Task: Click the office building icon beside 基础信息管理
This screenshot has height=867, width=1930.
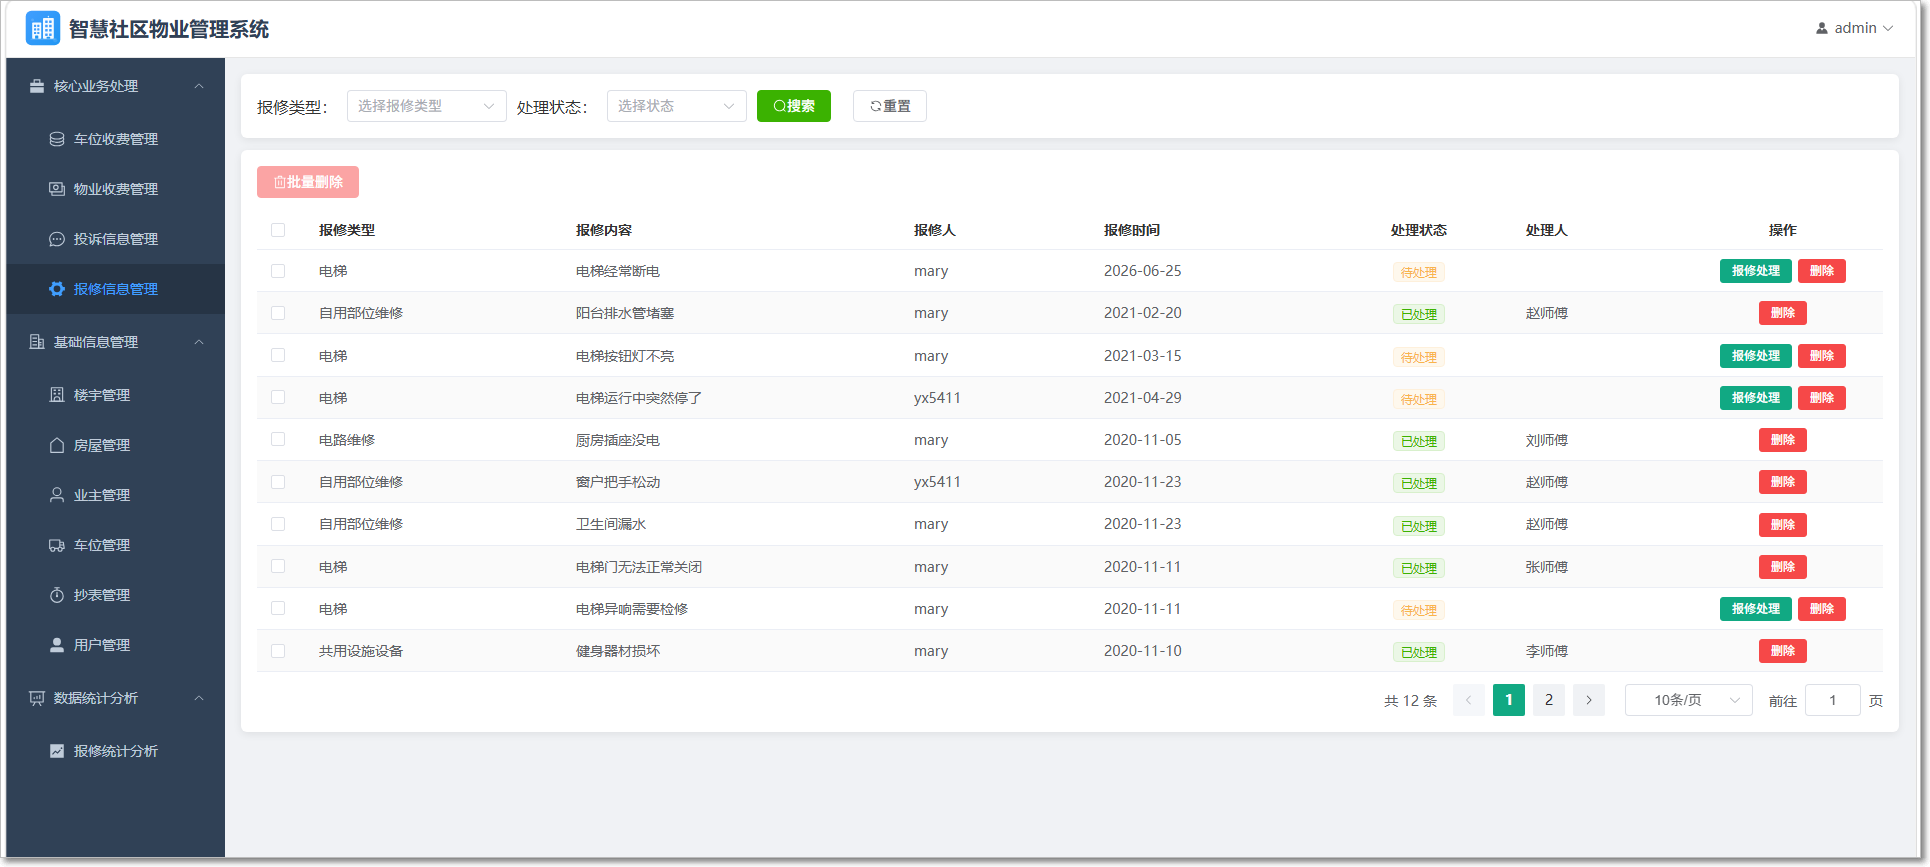Action: [37, 342]
